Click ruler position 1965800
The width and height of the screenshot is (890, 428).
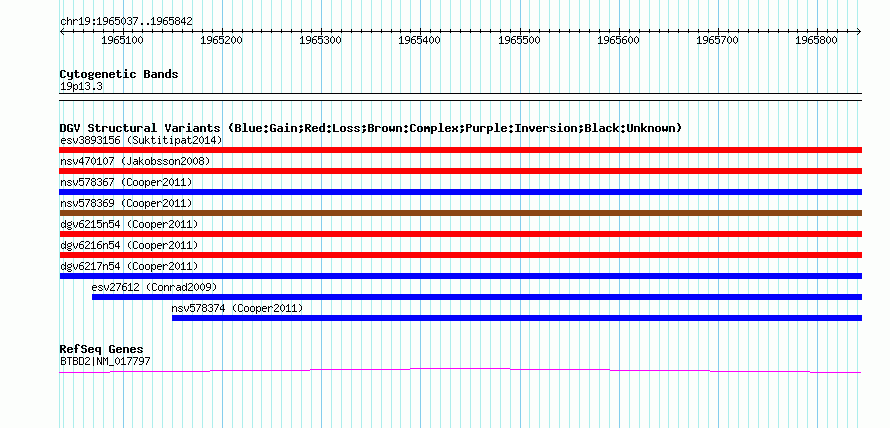tap(817, 40)
